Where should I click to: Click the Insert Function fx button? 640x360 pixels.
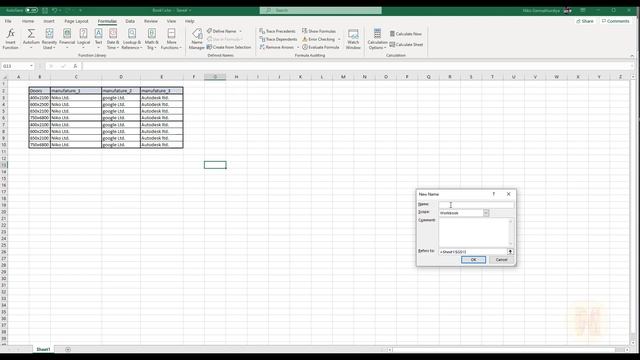click(11, 39)
